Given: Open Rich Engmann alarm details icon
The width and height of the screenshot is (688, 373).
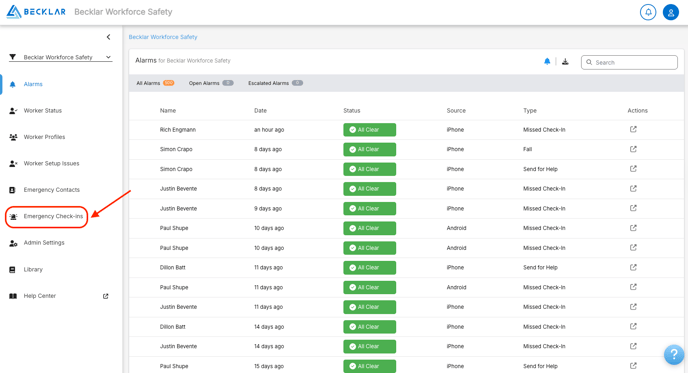Looking at the screenshot, I should pos(633,129).
